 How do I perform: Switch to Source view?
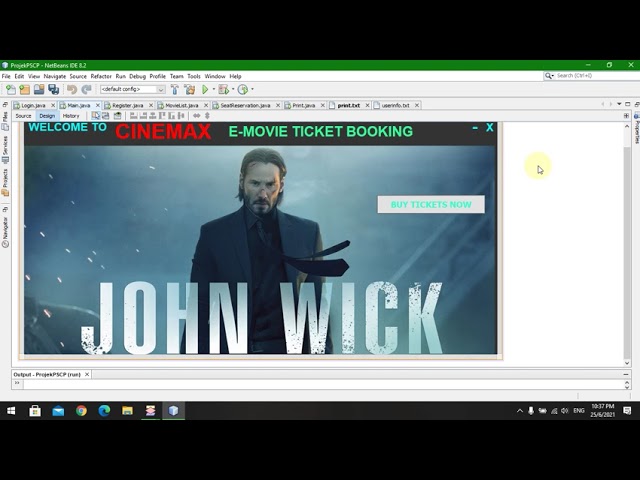coord(23,116)
